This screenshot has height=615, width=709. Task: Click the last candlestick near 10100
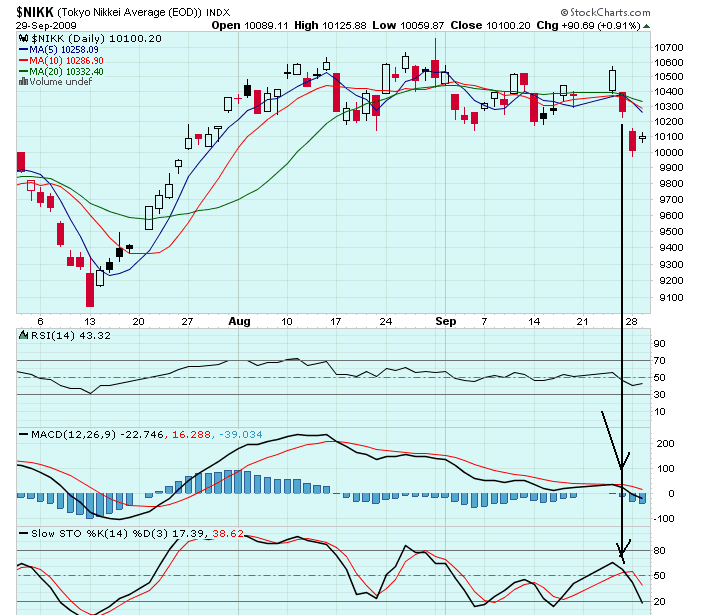(642, 137)
